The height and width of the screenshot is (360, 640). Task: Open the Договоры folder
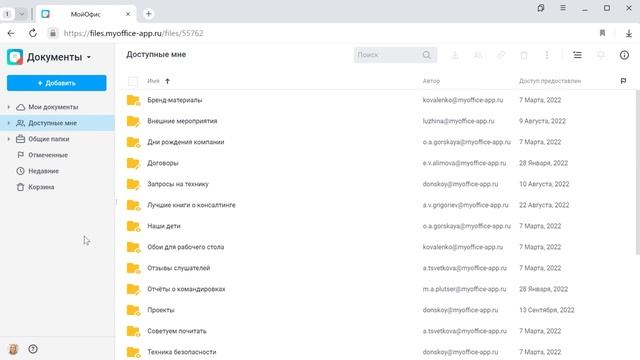(163, 163)
